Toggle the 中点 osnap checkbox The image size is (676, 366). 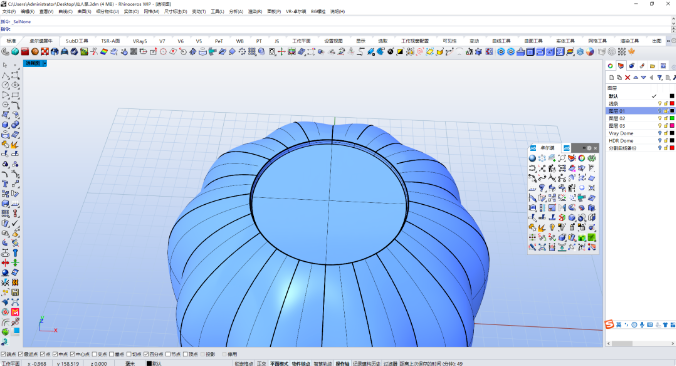click(x=55, y=354)
